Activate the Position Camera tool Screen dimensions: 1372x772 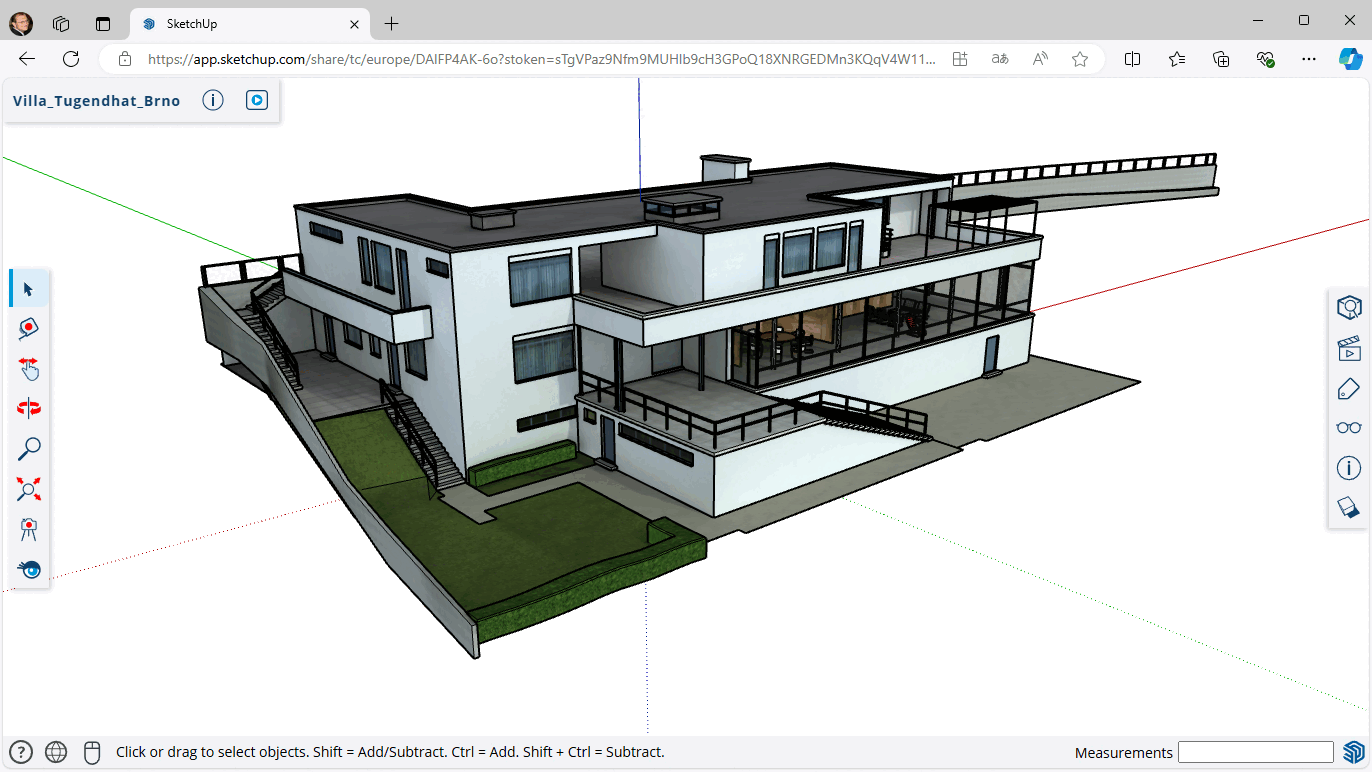click(28, 529)
